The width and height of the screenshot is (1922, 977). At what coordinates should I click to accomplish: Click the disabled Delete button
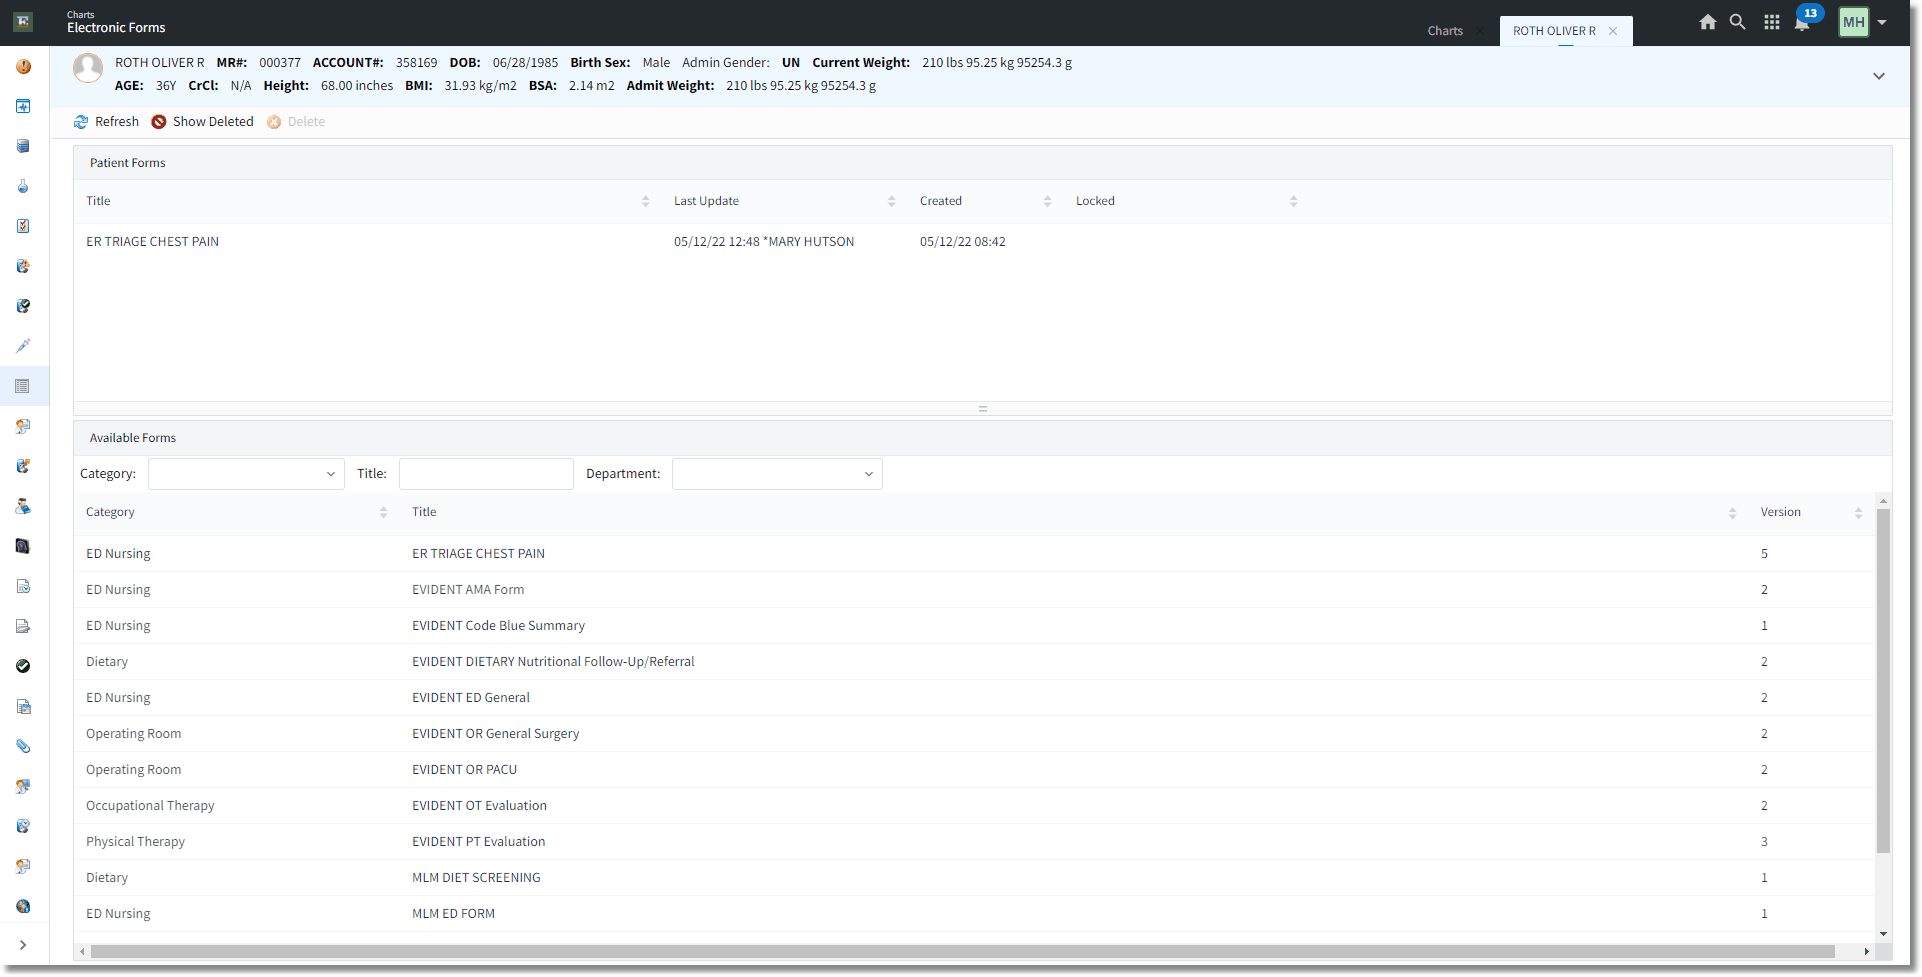coord(296,122)
